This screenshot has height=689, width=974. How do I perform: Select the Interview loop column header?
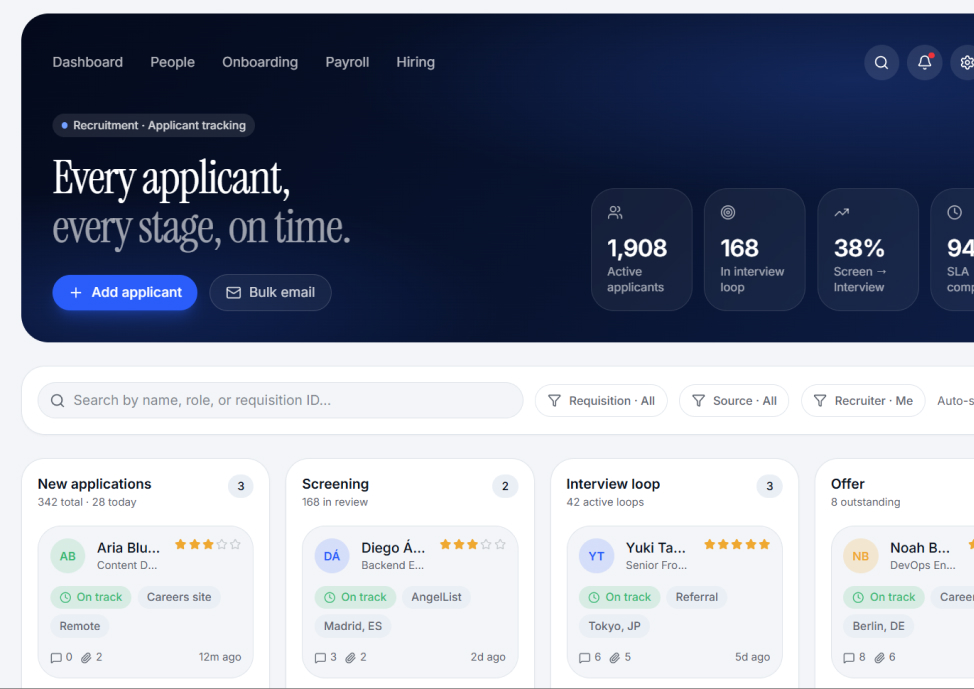613,484
